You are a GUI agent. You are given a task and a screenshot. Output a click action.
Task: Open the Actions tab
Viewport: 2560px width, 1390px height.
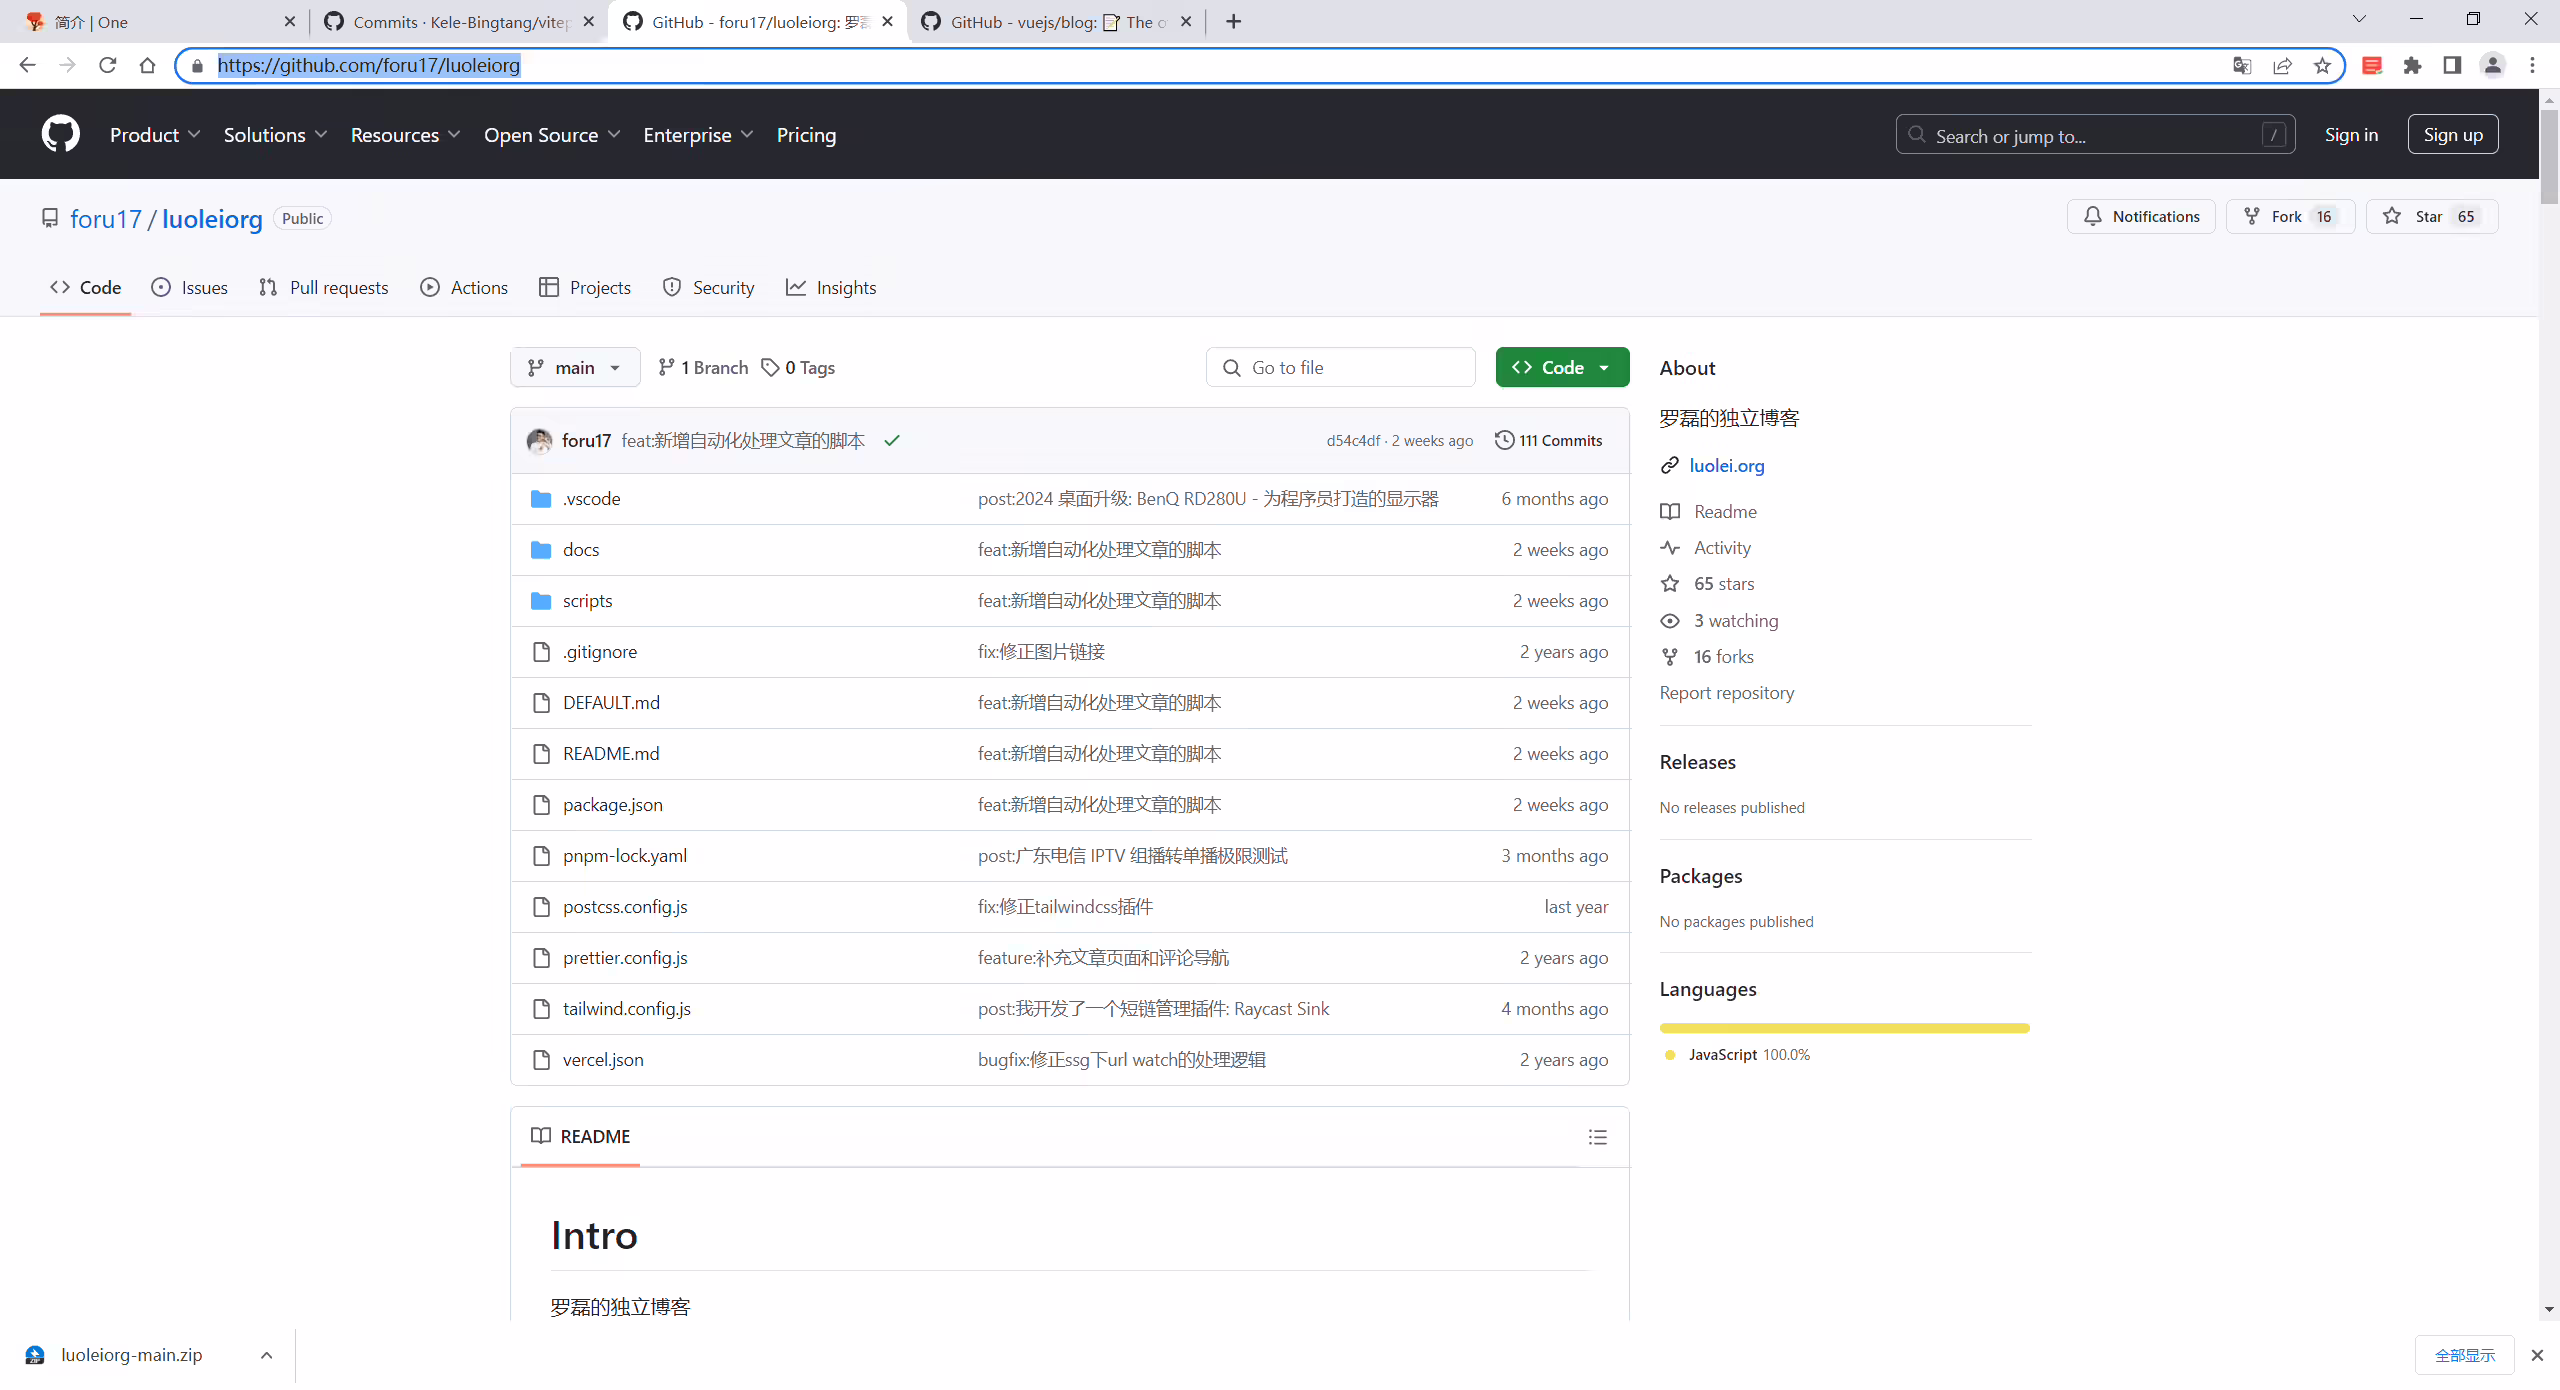pos(464,287)
